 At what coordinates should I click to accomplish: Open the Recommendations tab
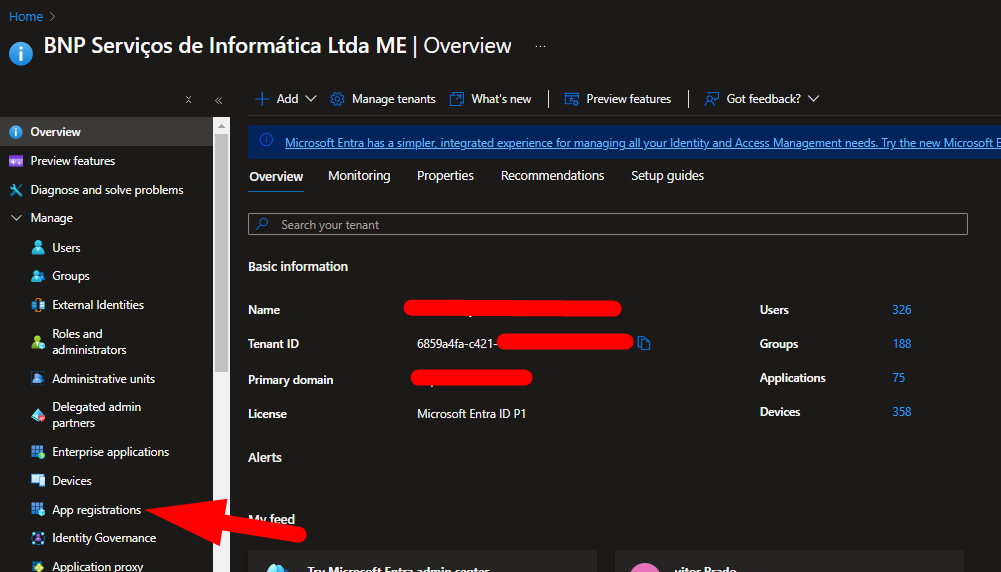(x=552, y=176)
